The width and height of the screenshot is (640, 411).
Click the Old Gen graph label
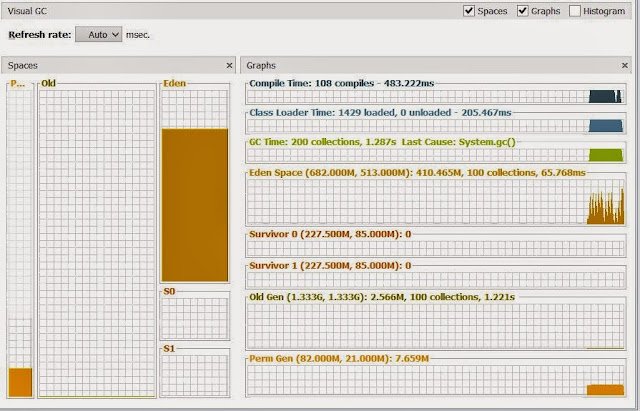(382, 297)
